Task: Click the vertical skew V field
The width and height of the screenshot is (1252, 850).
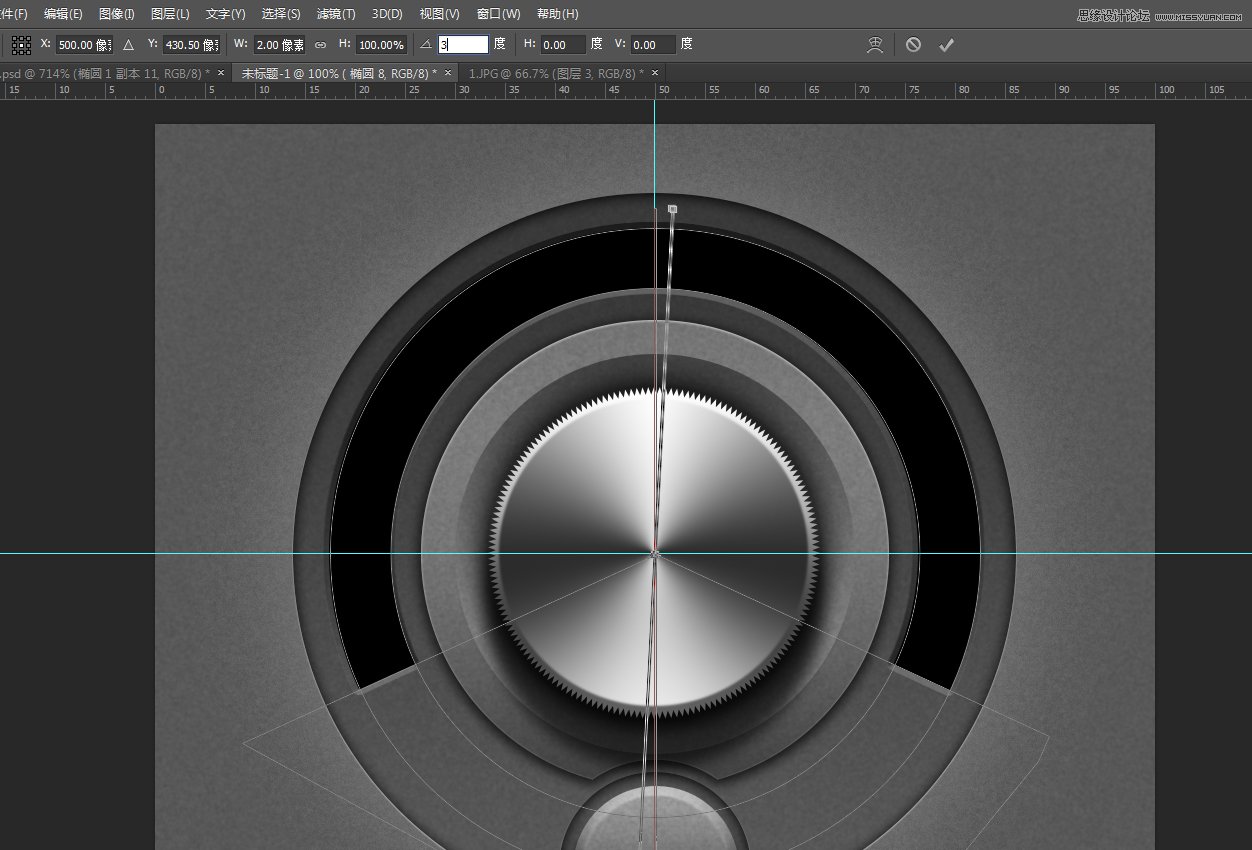Action: pyautogui.click(x=653, y=45)
